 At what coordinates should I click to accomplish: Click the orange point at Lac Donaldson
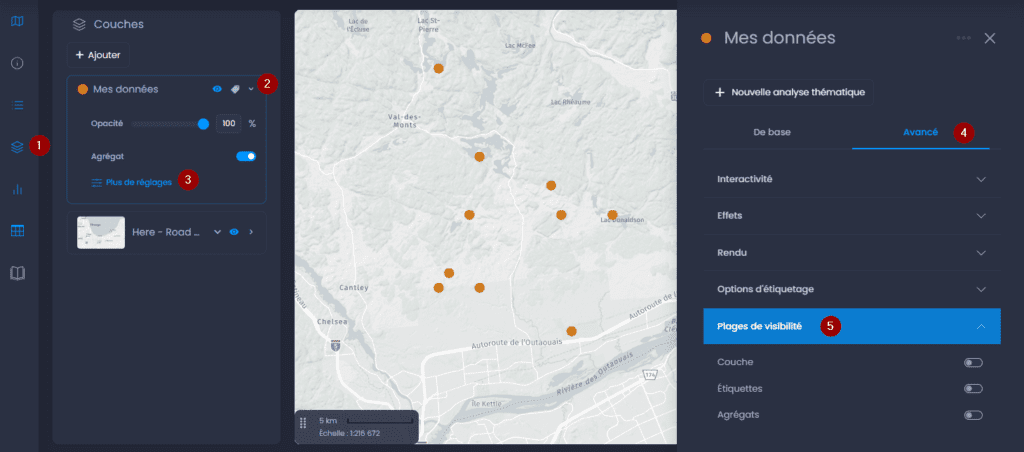point(613,215)
